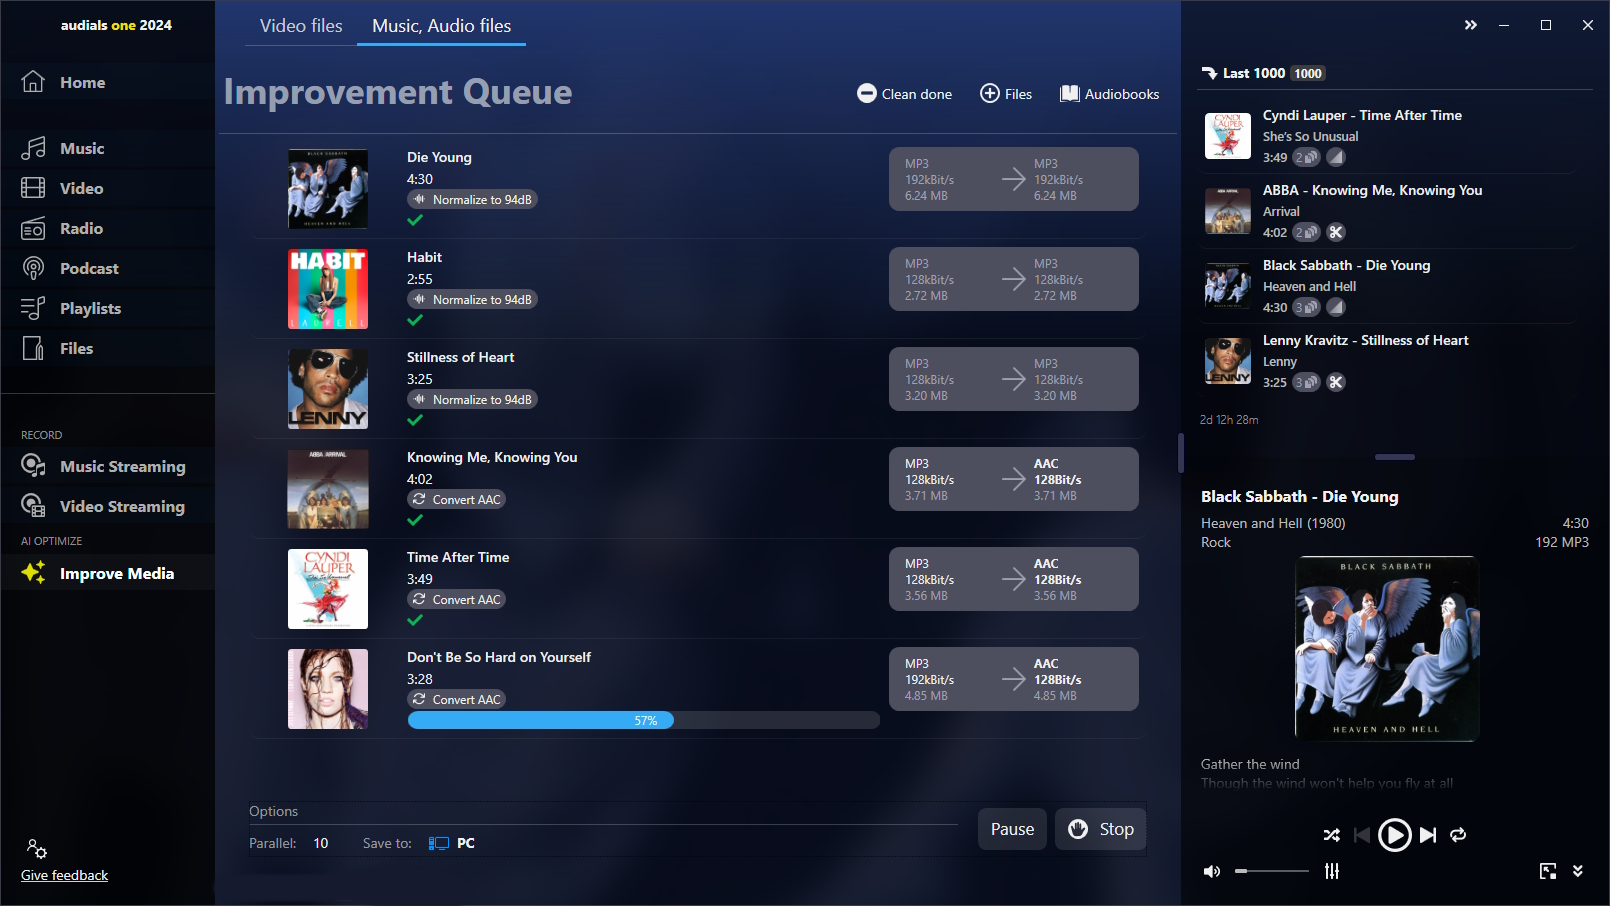This screenshot has height=906, width=1610.
Task: Click the Habit album cover
Action: point(328,289)
